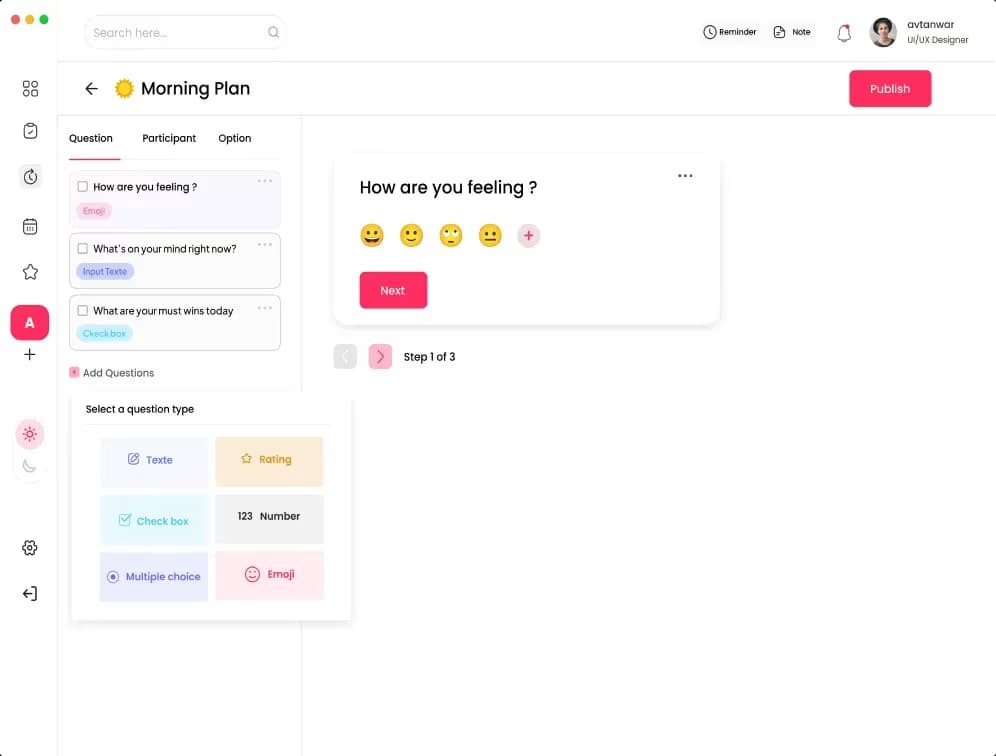
Task: Create a Note using the note icon
Action: [791, 31]
